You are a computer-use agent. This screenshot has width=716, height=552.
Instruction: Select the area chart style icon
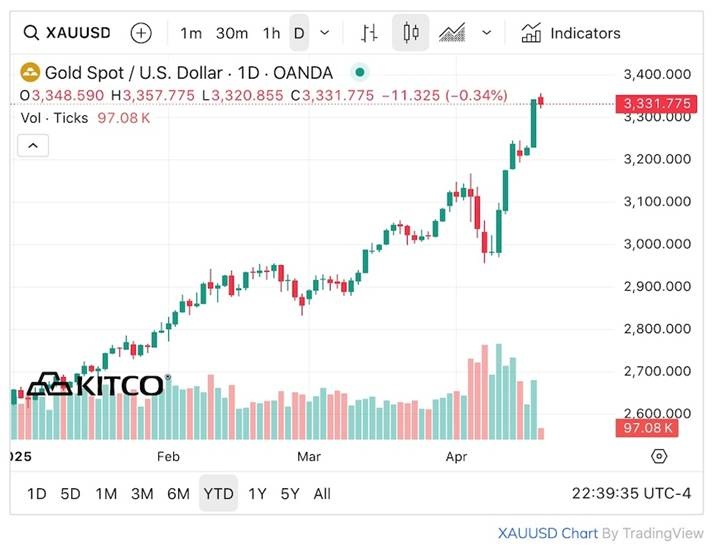pos(453,33)
